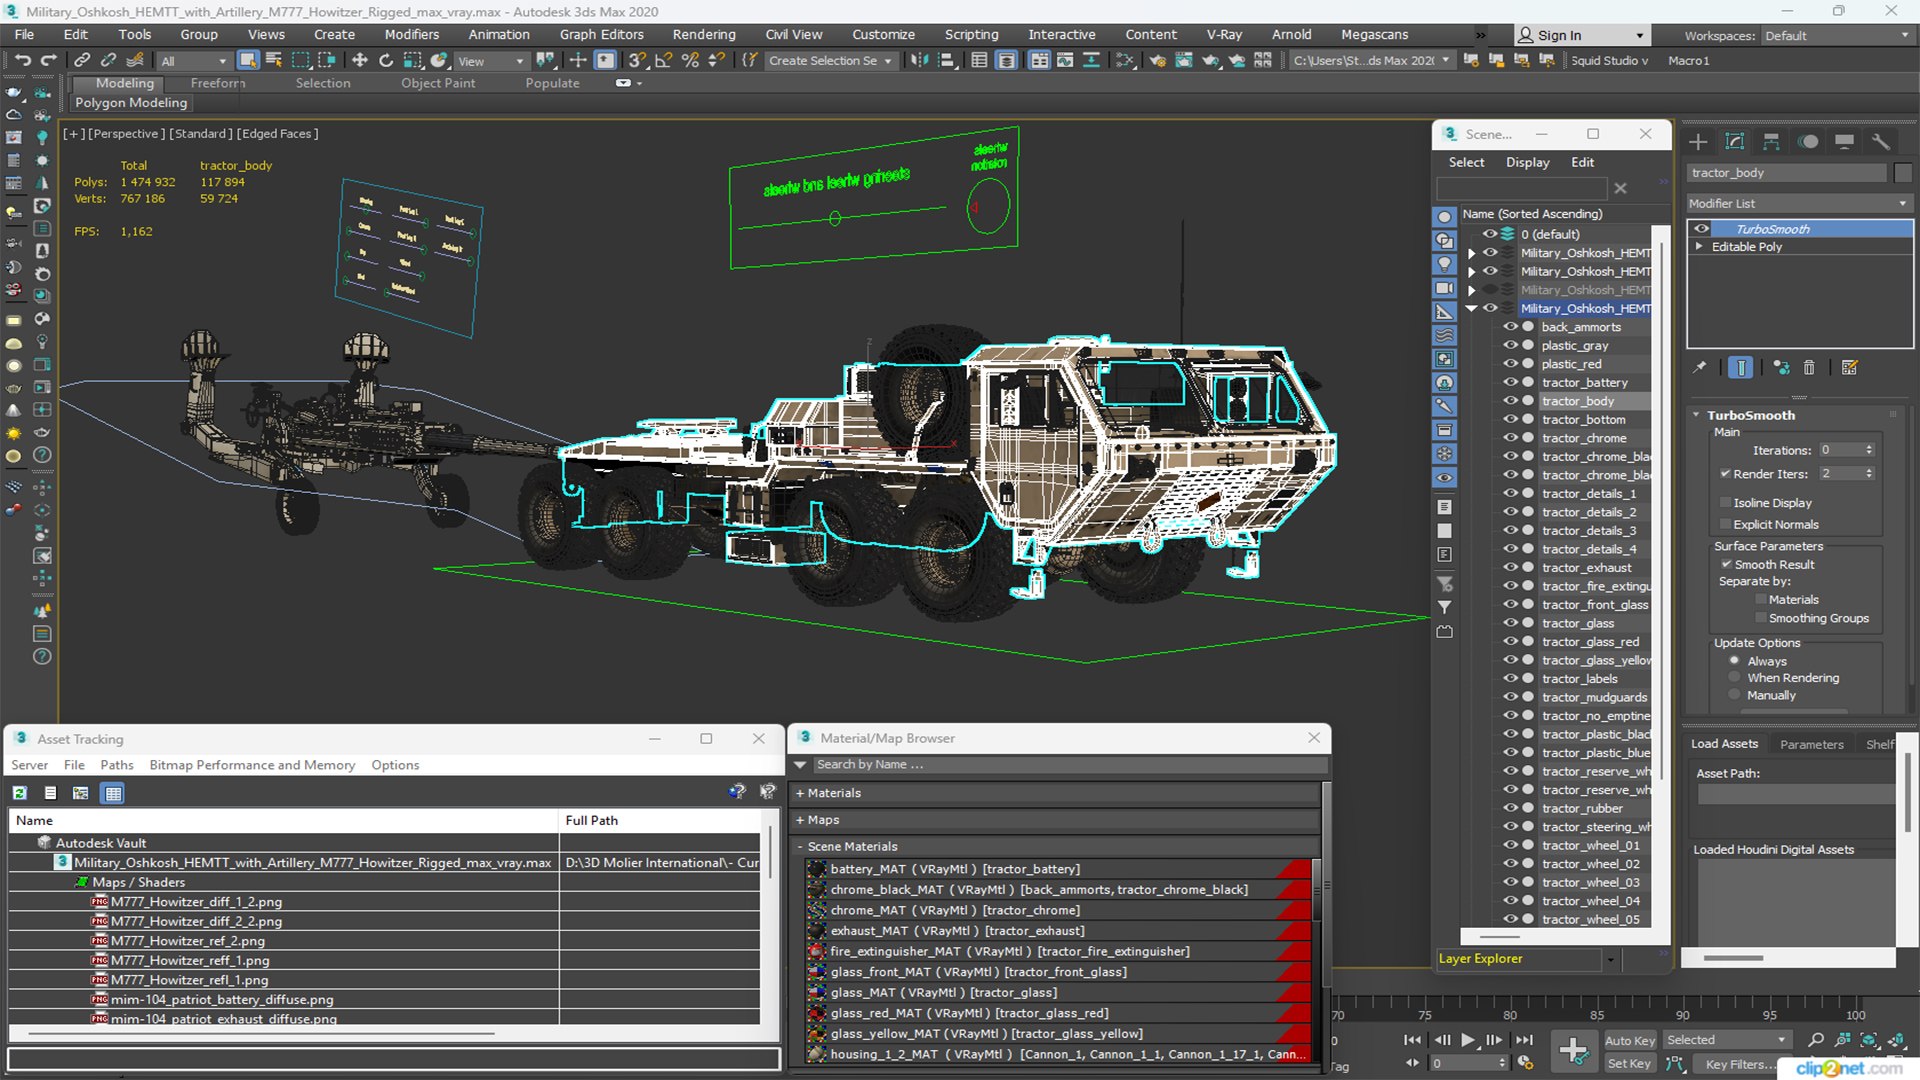Refresh the Asset Tracking list
Viewport: 1920px width, 1080px height.
click(x=20, y=793)
